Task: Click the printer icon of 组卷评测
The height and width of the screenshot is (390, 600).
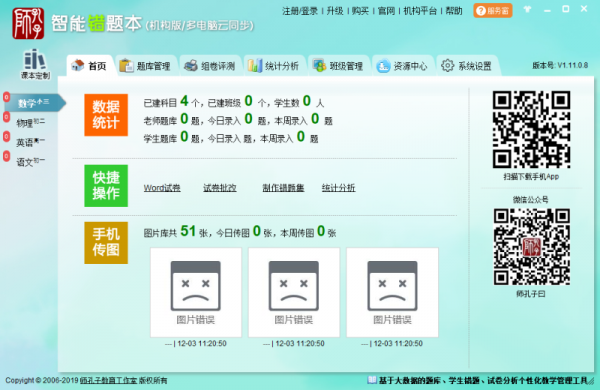Action: pos(191,66)
